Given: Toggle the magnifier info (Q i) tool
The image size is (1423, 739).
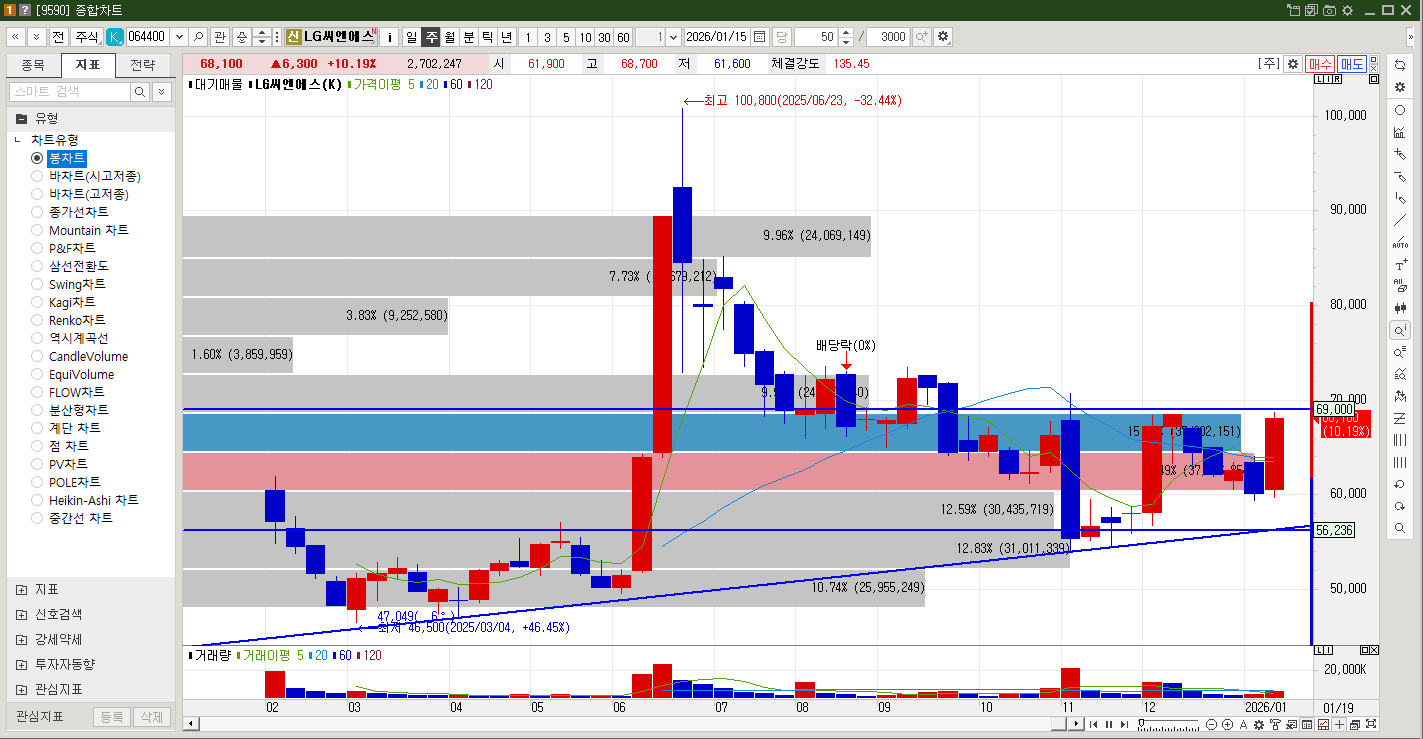Looking at the screenshot, I should tap(1400, 330).
